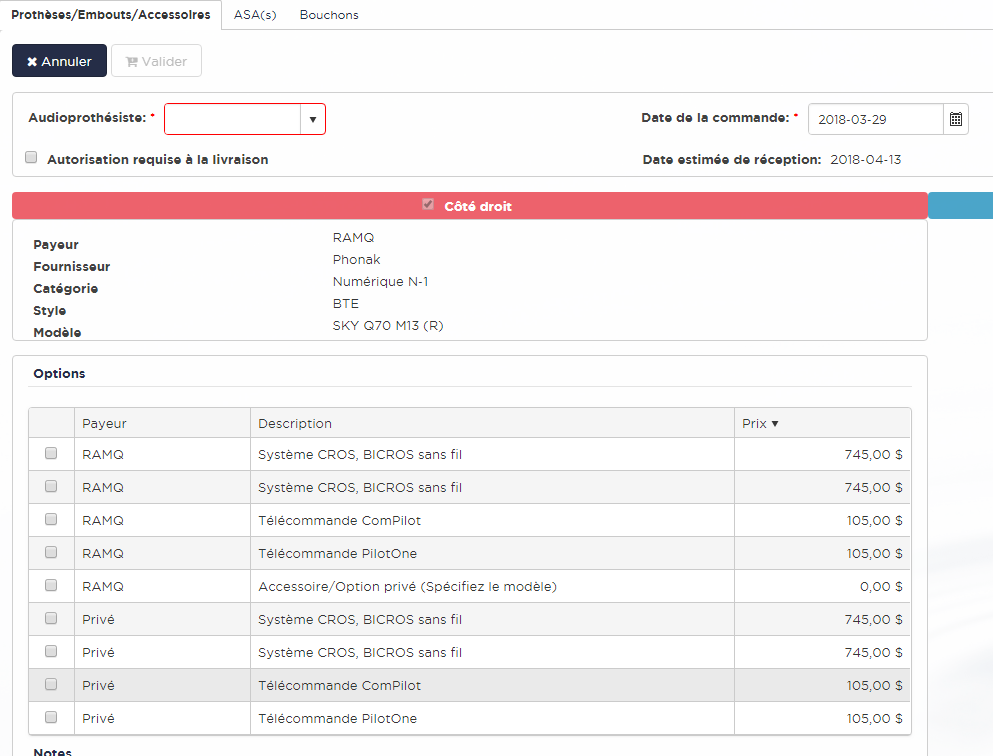993x756 pixels.
Task: Check Privé Télécommande ComPilot option
Action: [51, 685]
